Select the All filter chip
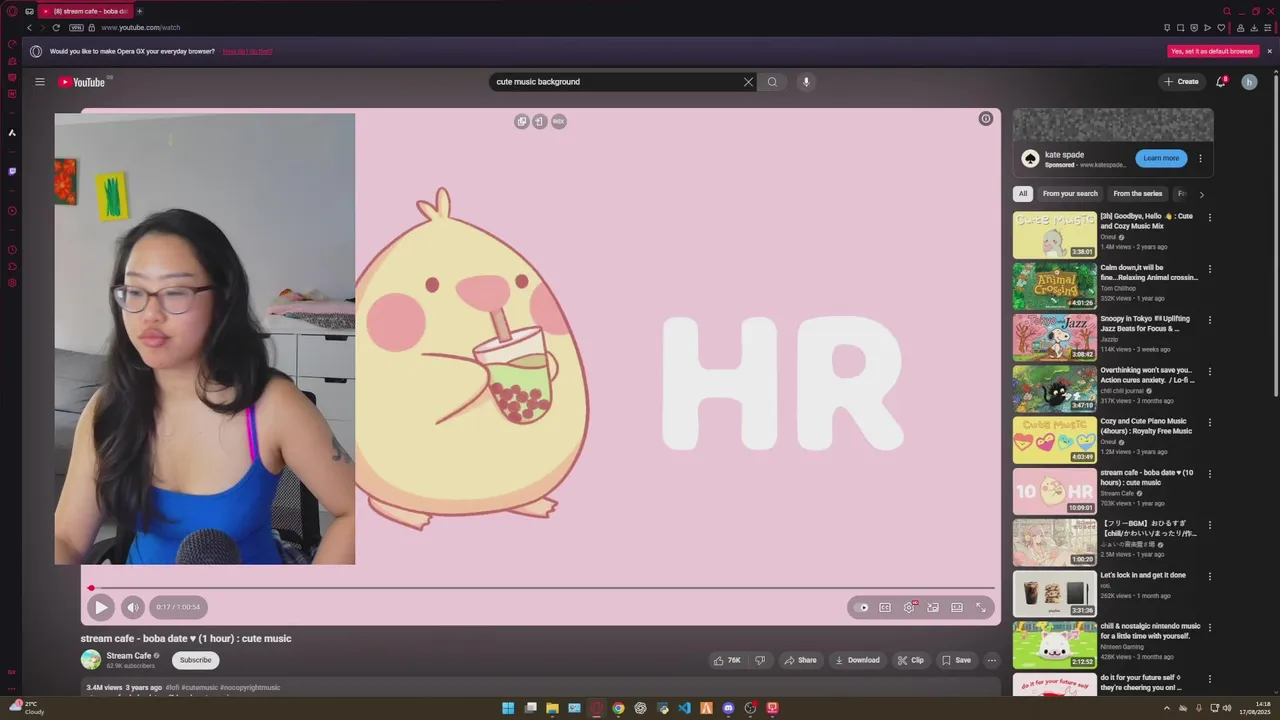Viewport: 1280px width, 720px height. point(1022,194)
